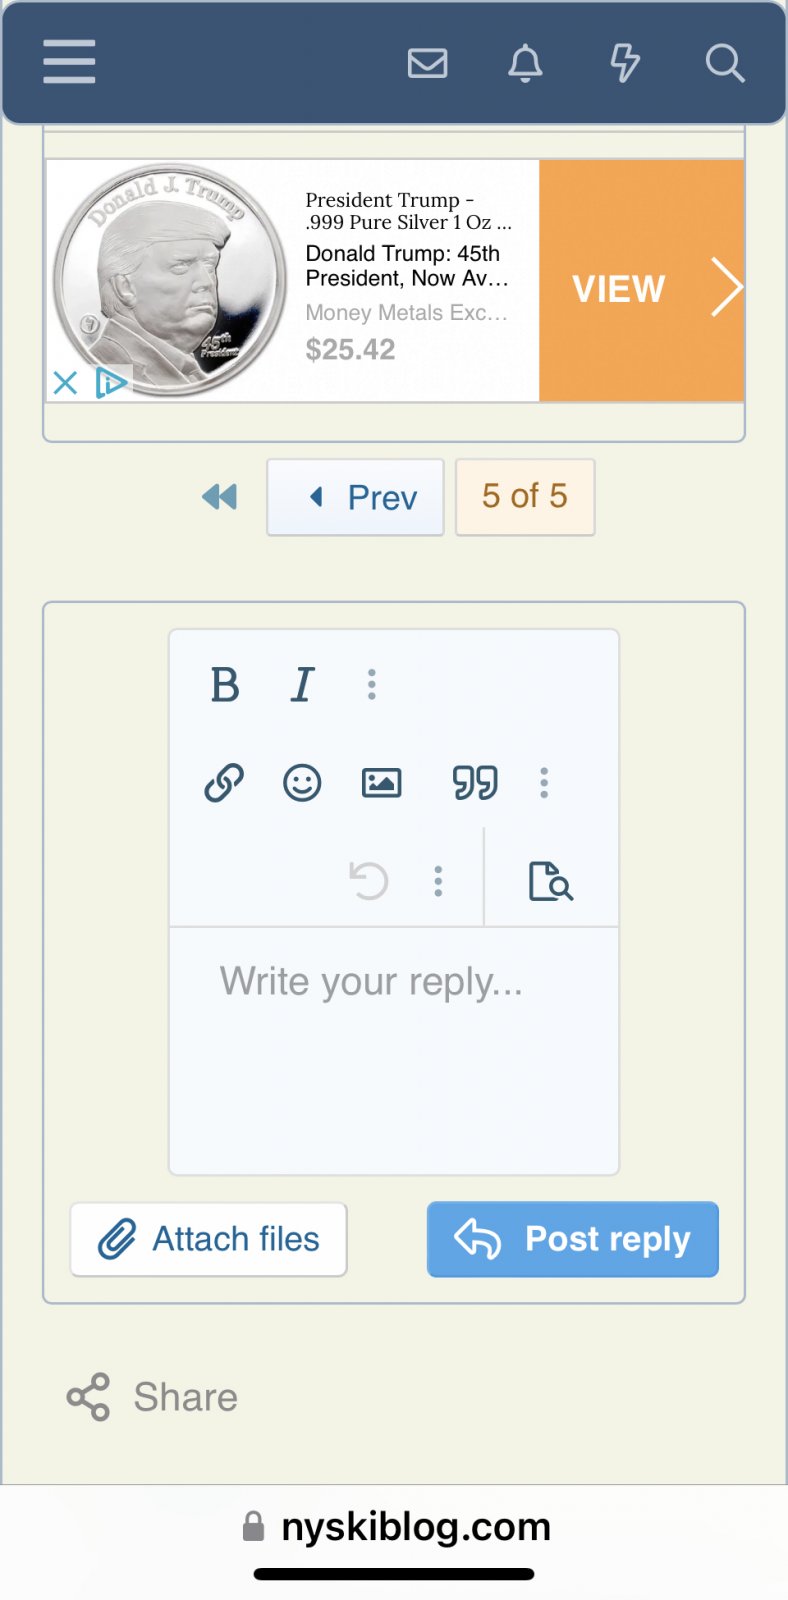Toggle bold text formatting
788x1600 pixels.
[225, 685]
